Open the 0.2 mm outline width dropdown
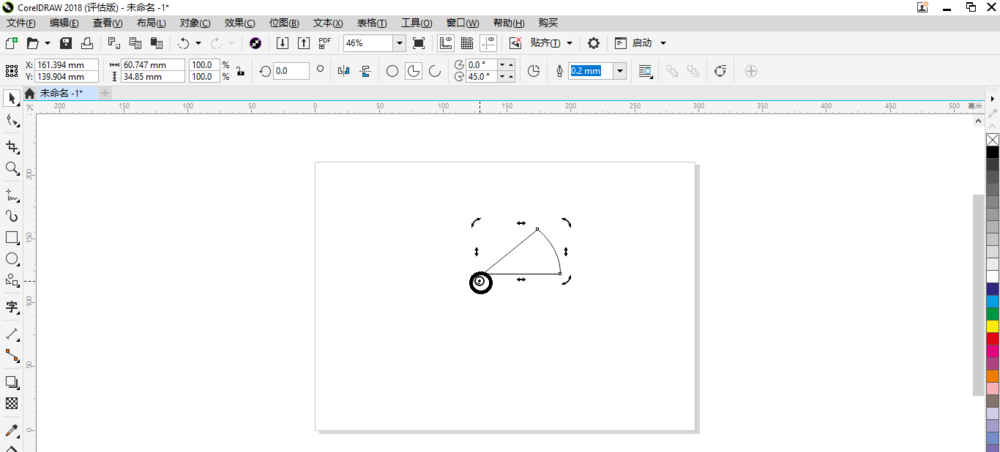The width and height of the screenshot is (1000, 452). pos(620,71)
